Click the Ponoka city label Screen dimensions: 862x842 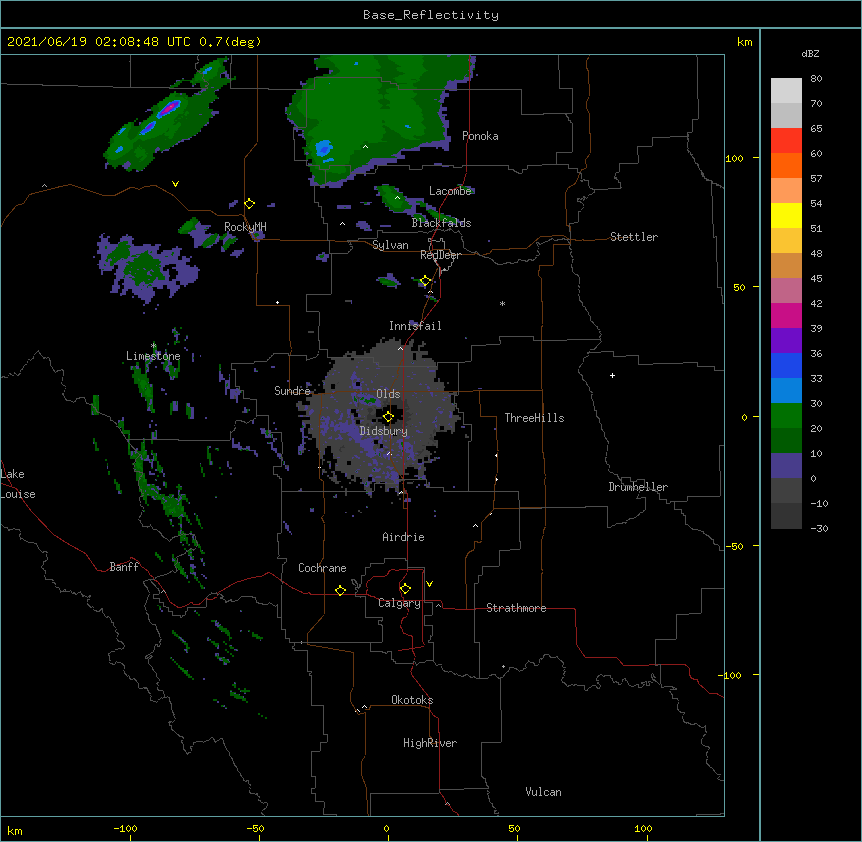[480, 136]
